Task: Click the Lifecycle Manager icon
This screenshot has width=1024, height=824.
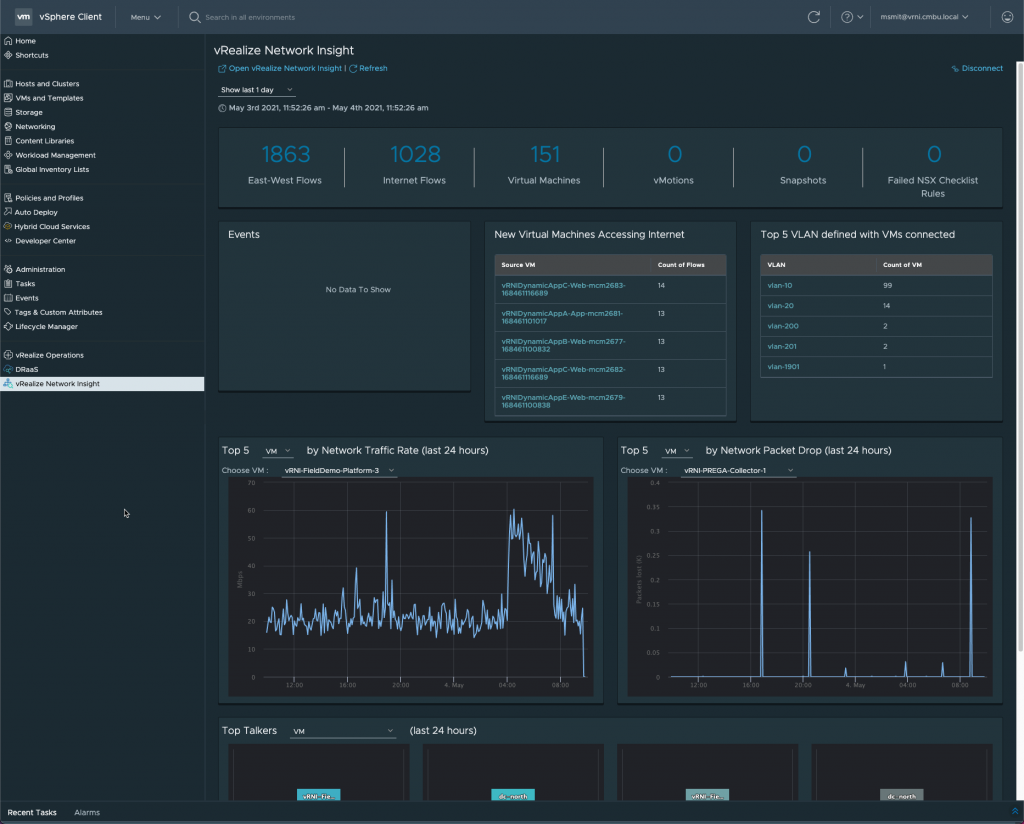Action: (8, 326)
